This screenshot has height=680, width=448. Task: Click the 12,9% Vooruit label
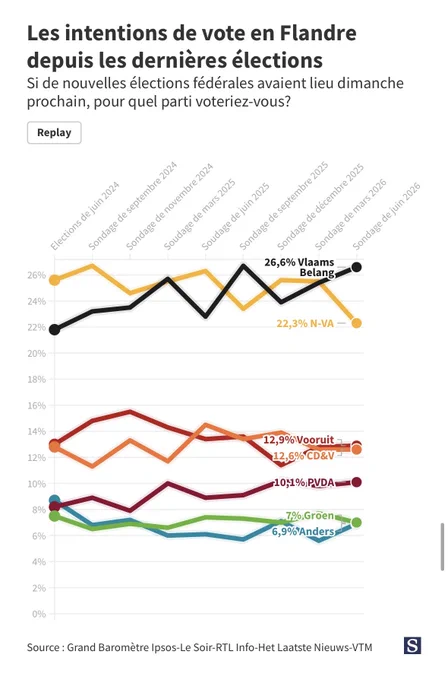(x=299, y=440)
